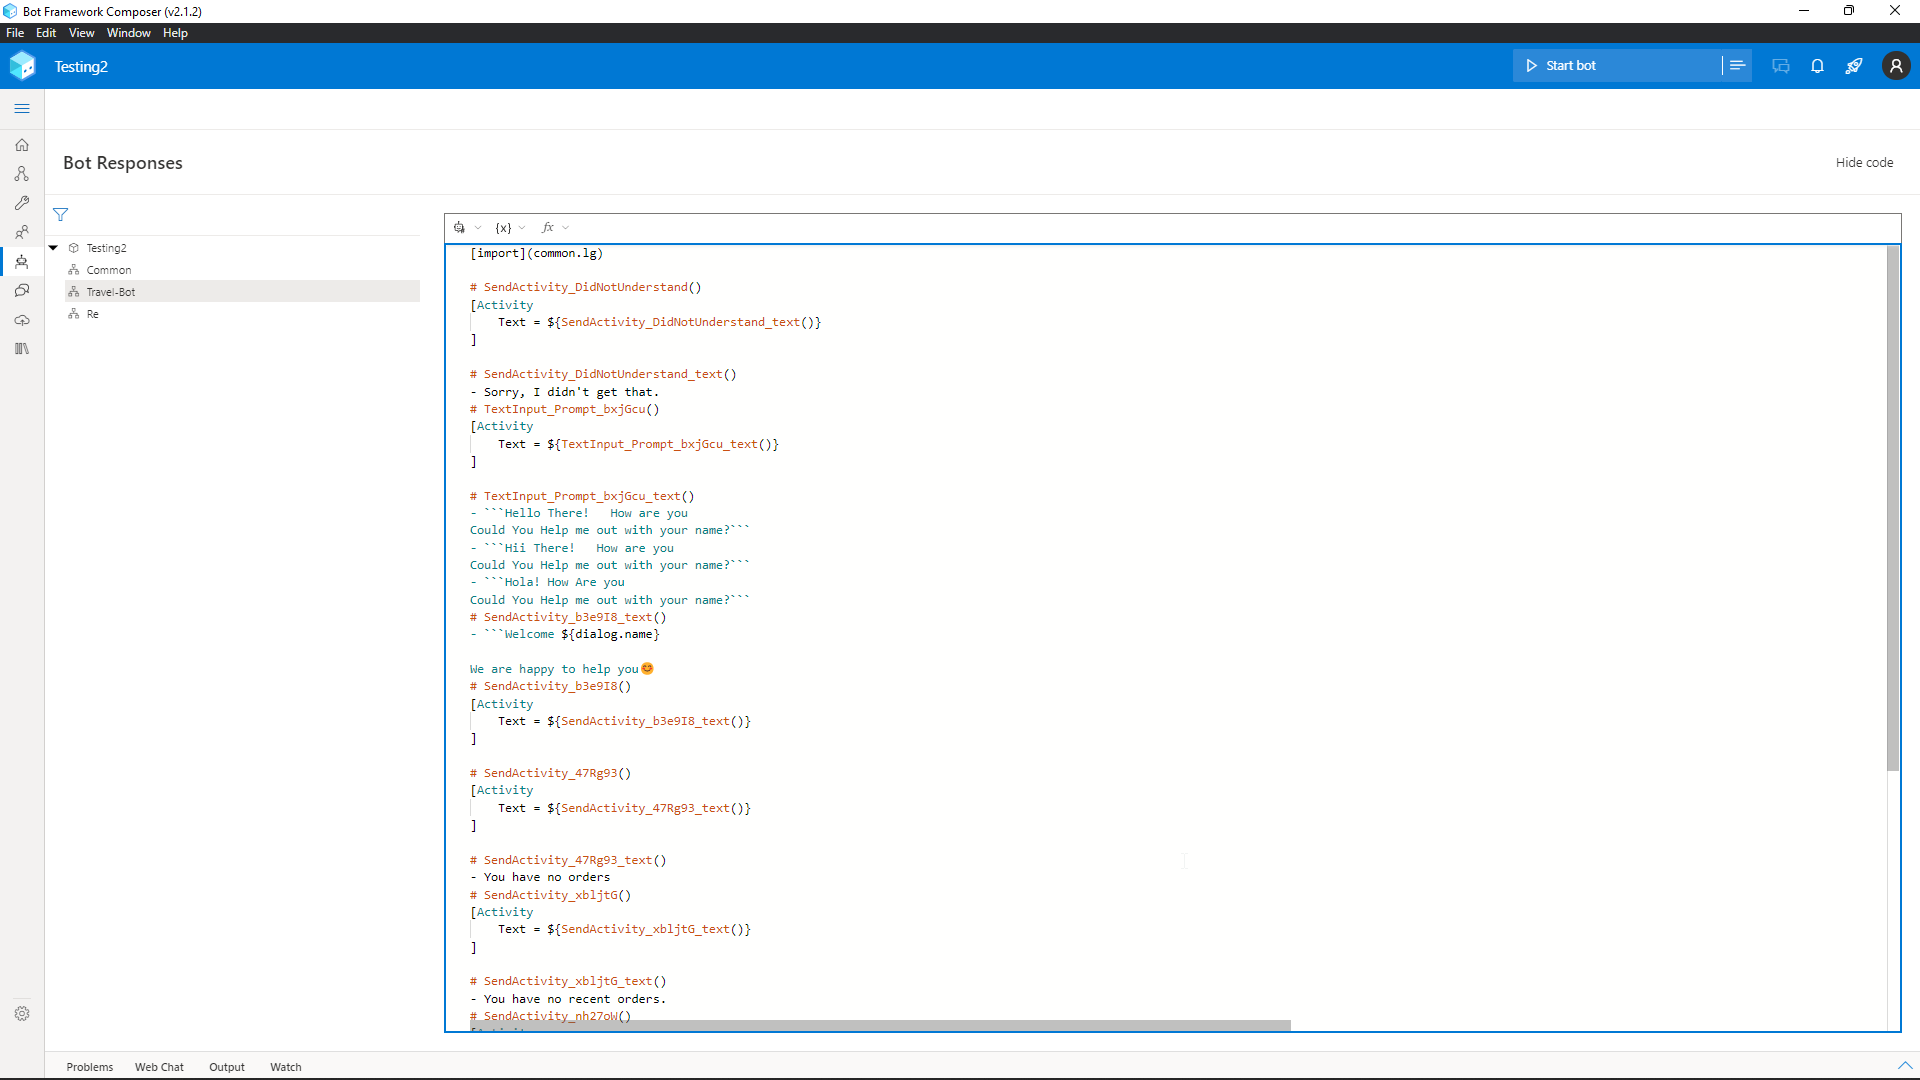Click the horizontal scrollbar of code editor
1920x1080 pixels.
tap(880, 1025)
